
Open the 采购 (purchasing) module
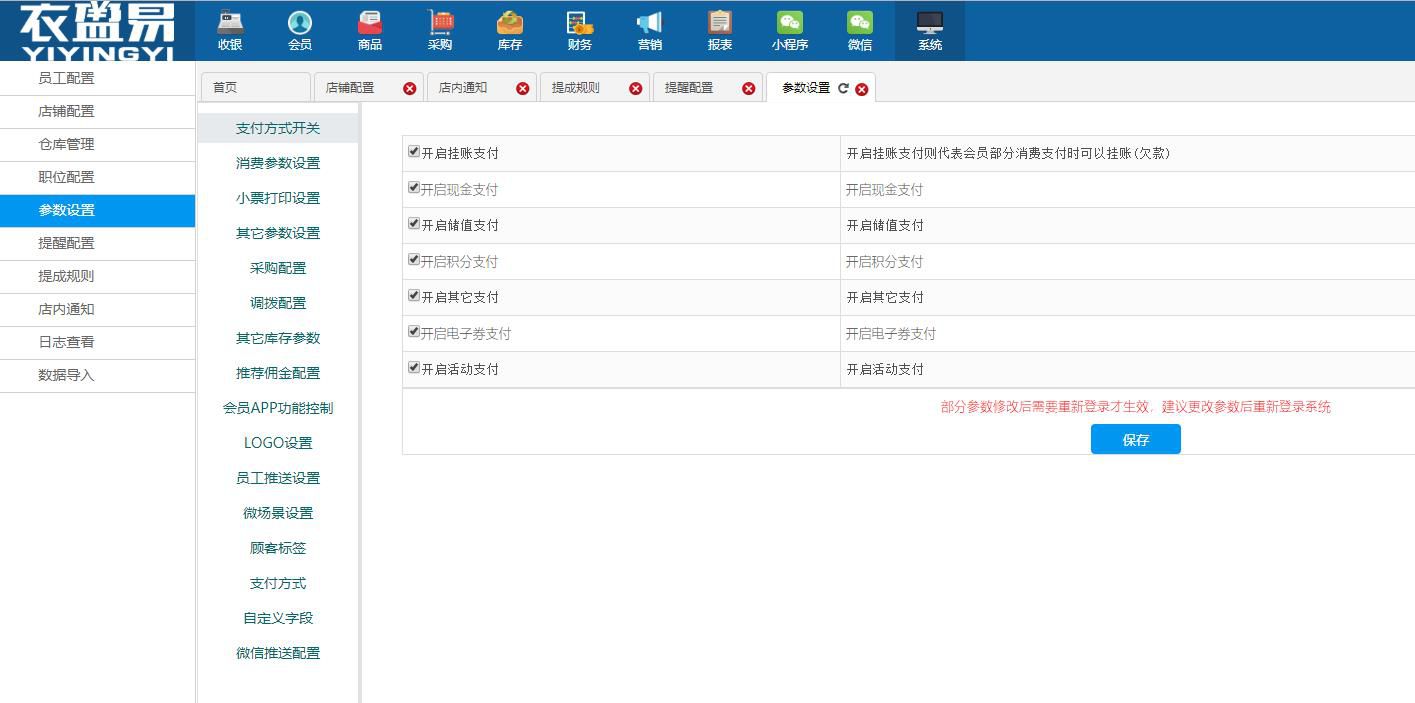(439, 30)
